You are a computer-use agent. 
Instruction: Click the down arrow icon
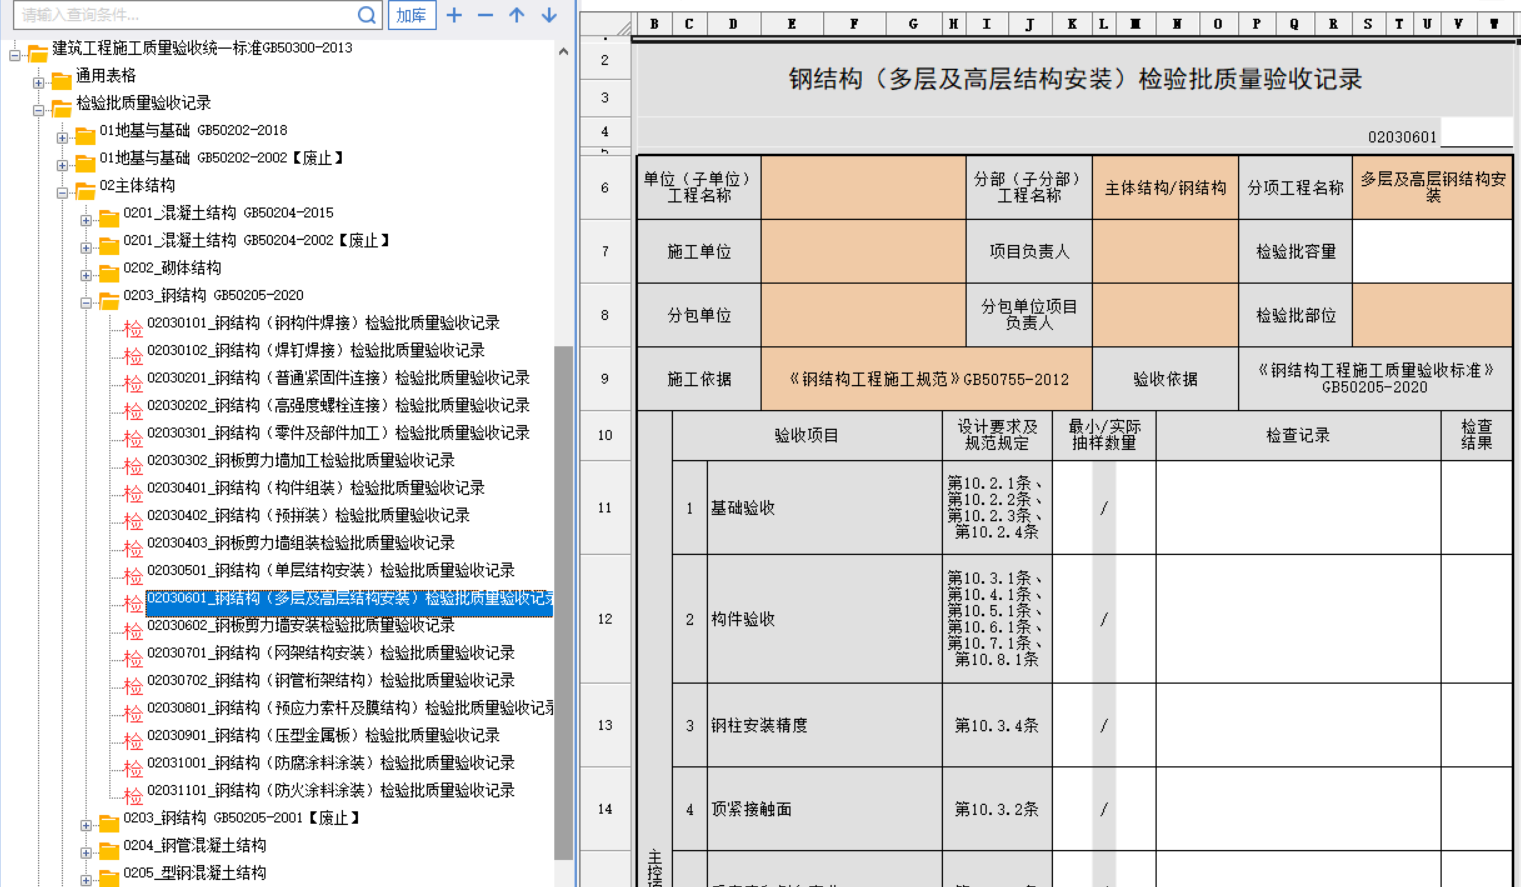pos(549,15)
